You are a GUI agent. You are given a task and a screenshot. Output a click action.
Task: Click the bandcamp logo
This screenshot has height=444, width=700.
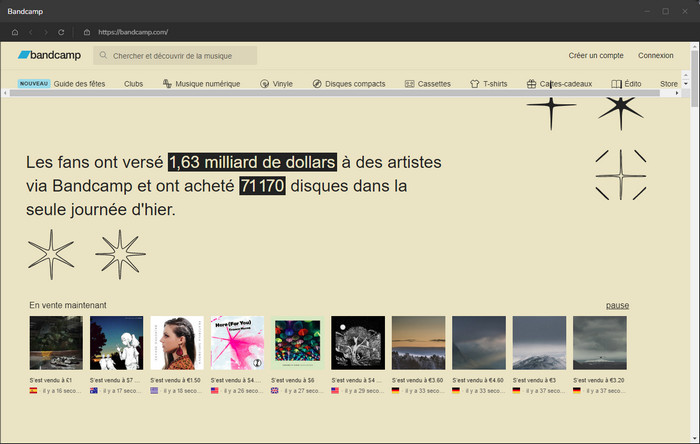pos(50,55)
